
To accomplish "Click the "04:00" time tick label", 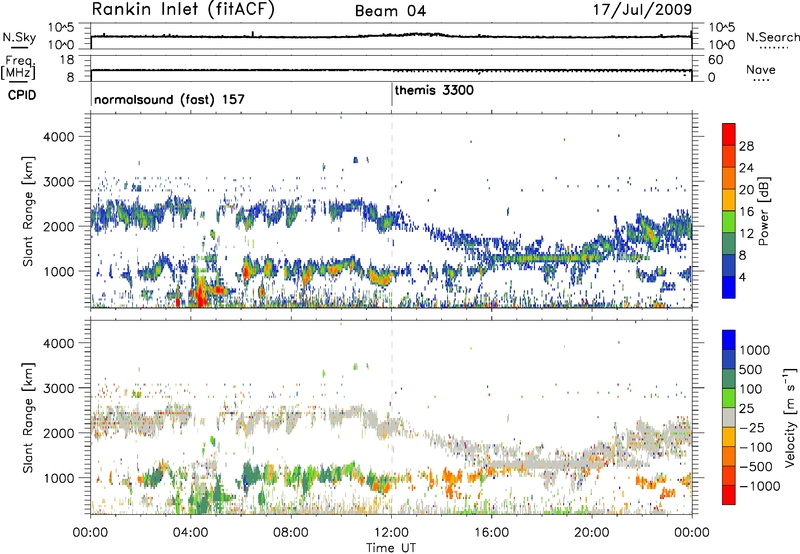I will pyautogui.click(x=190, y=533).
